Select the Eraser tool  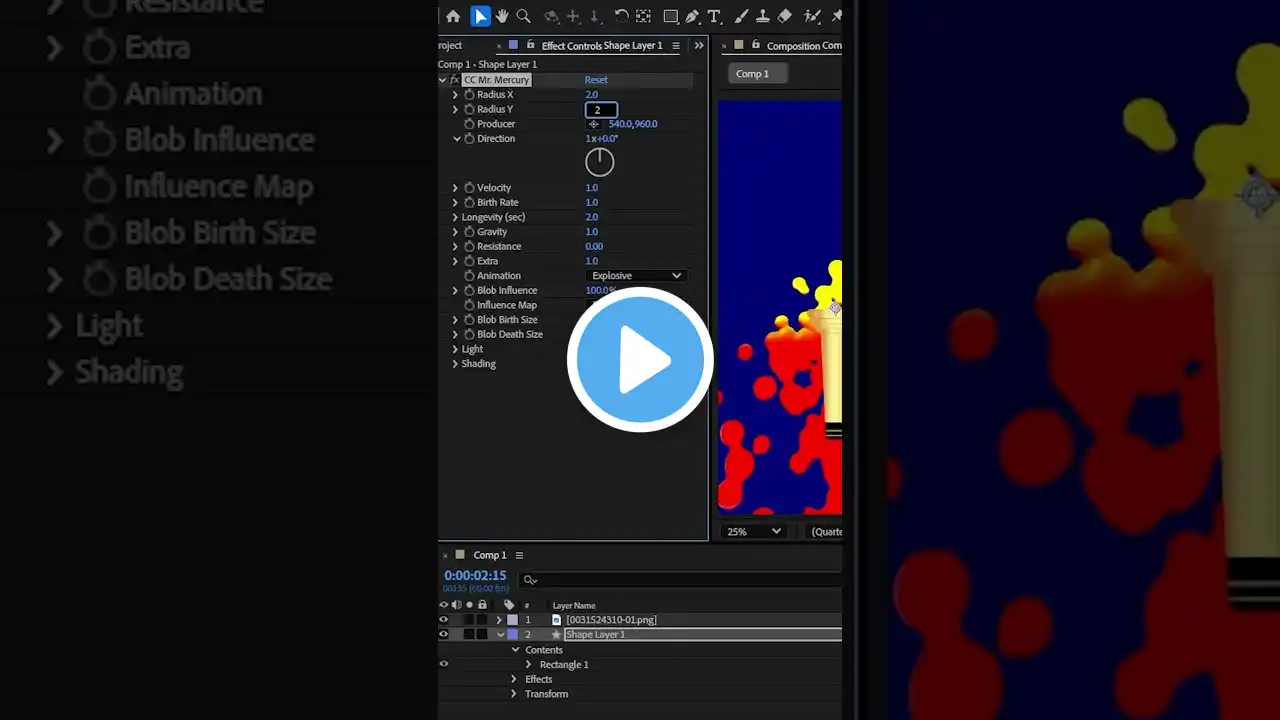point(785,16)
